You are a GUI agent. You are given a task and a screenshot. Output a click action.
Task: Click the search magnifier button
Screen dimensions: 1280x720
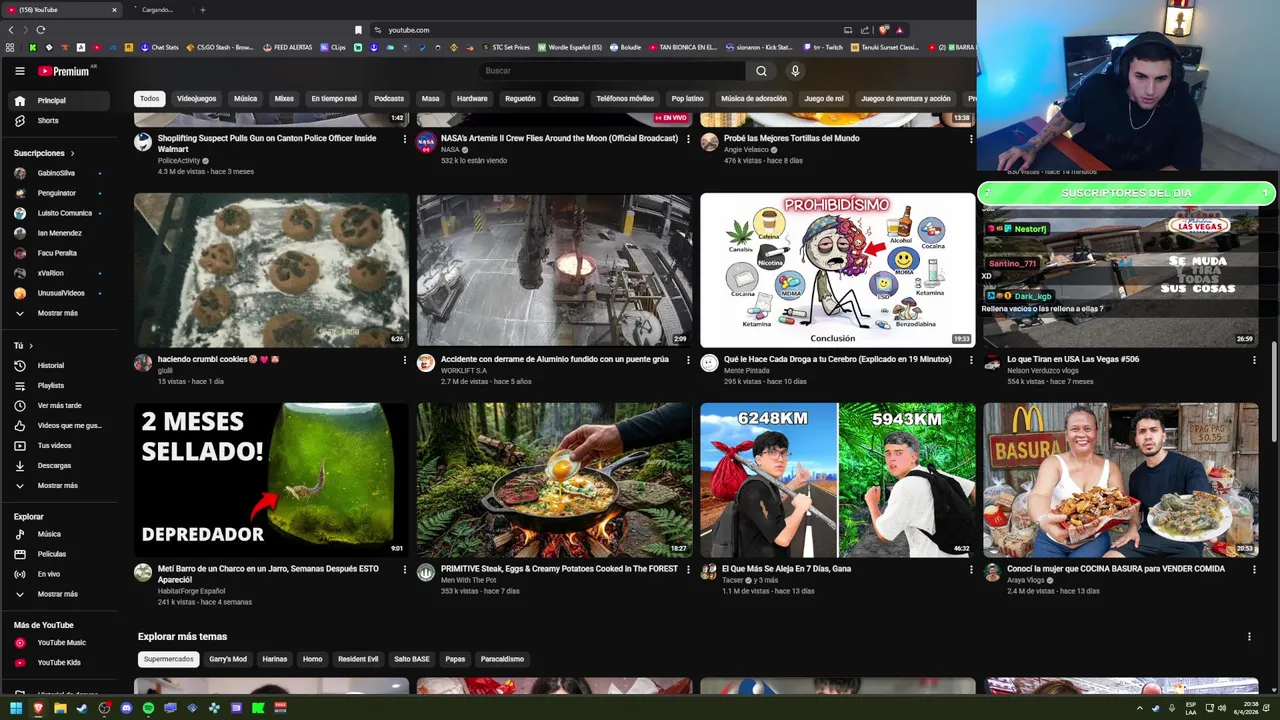click(x=761, y=71)
